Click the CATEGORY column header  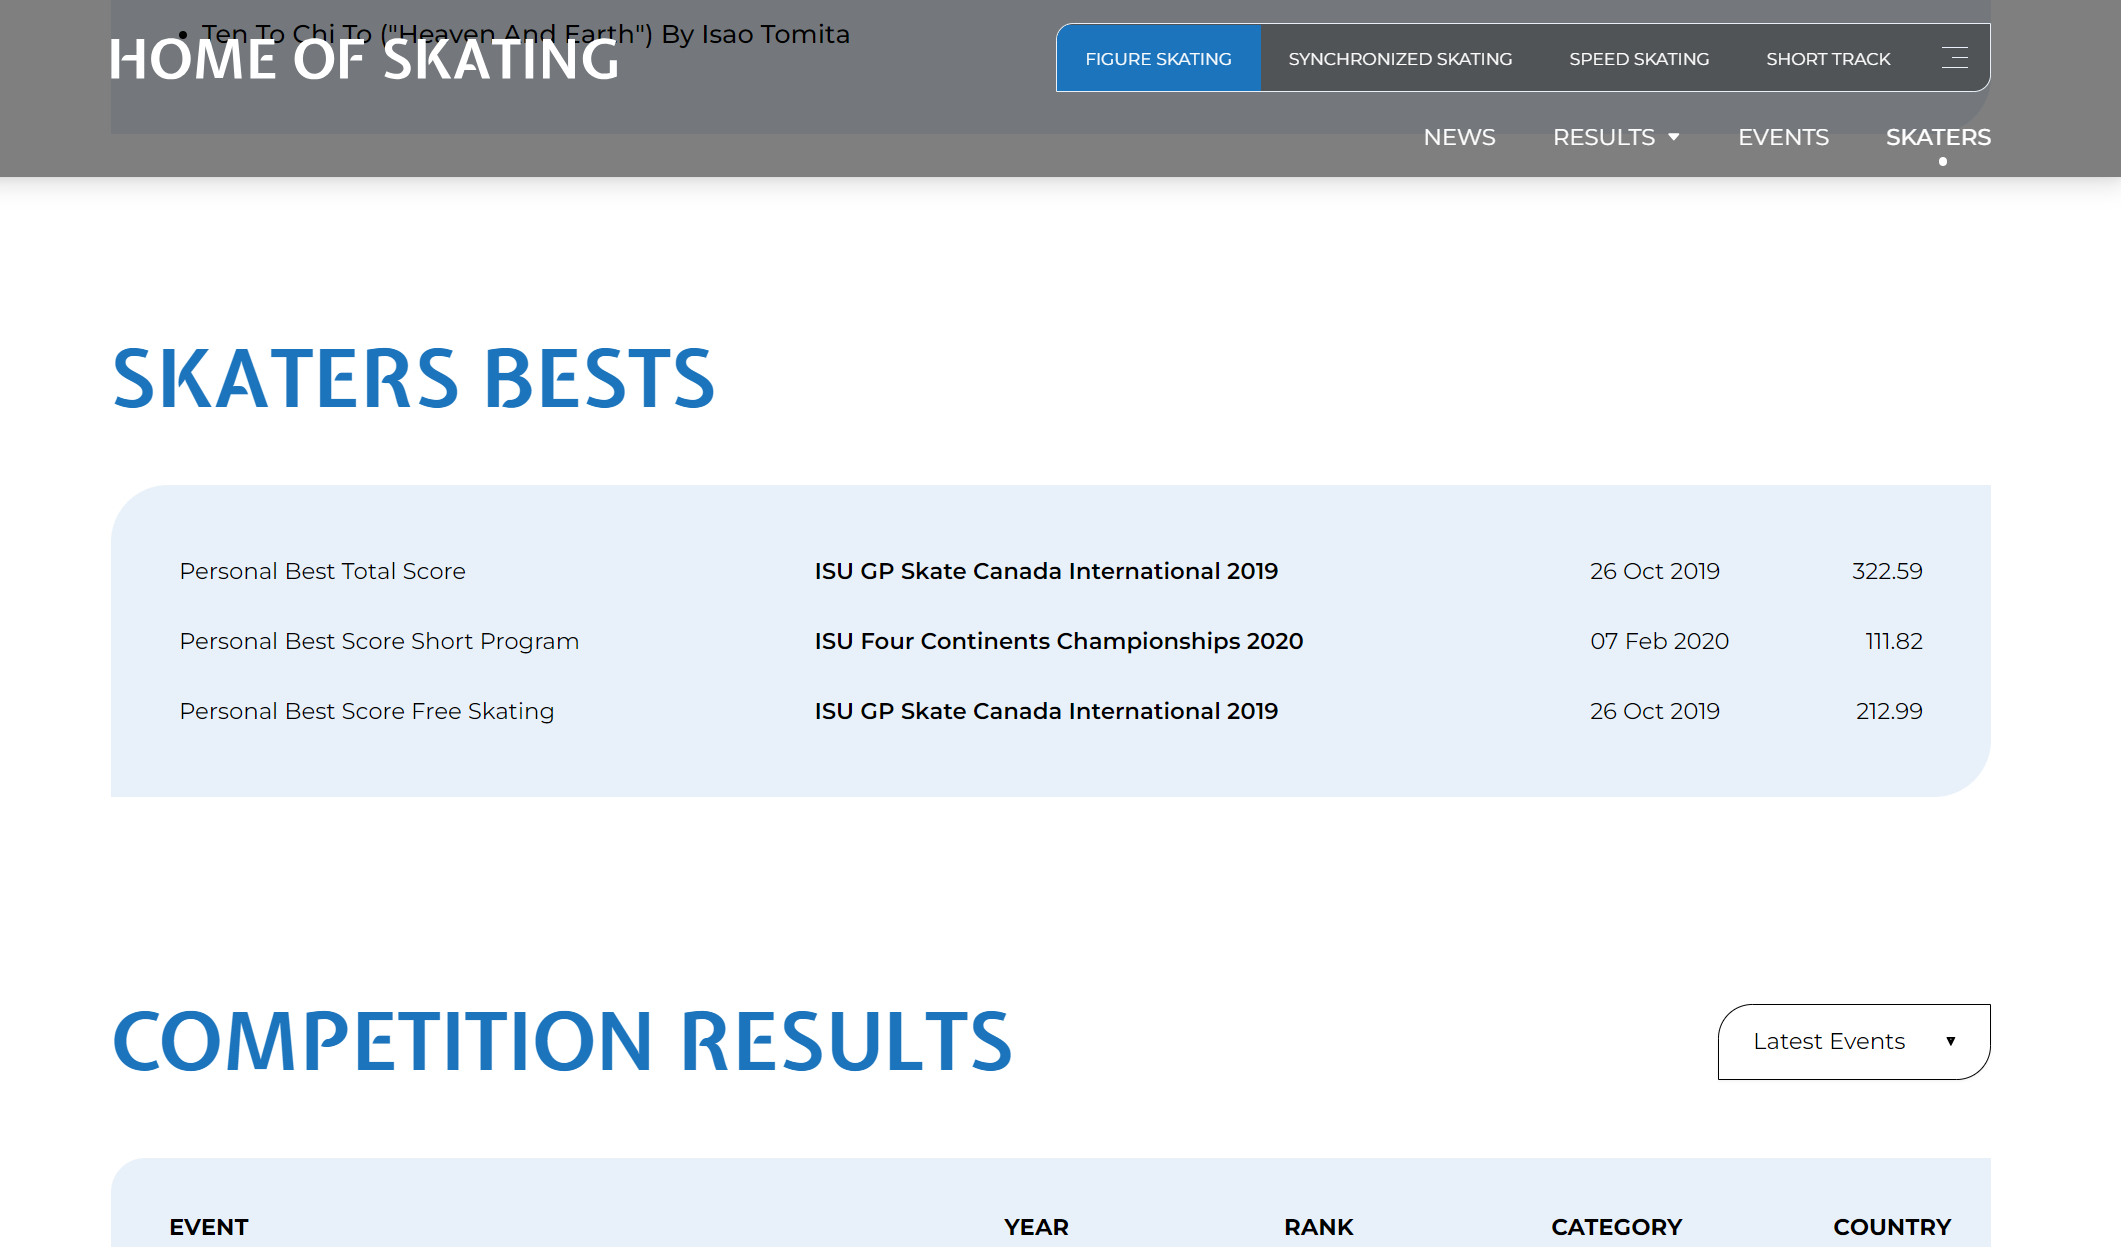(1616, 1227)
